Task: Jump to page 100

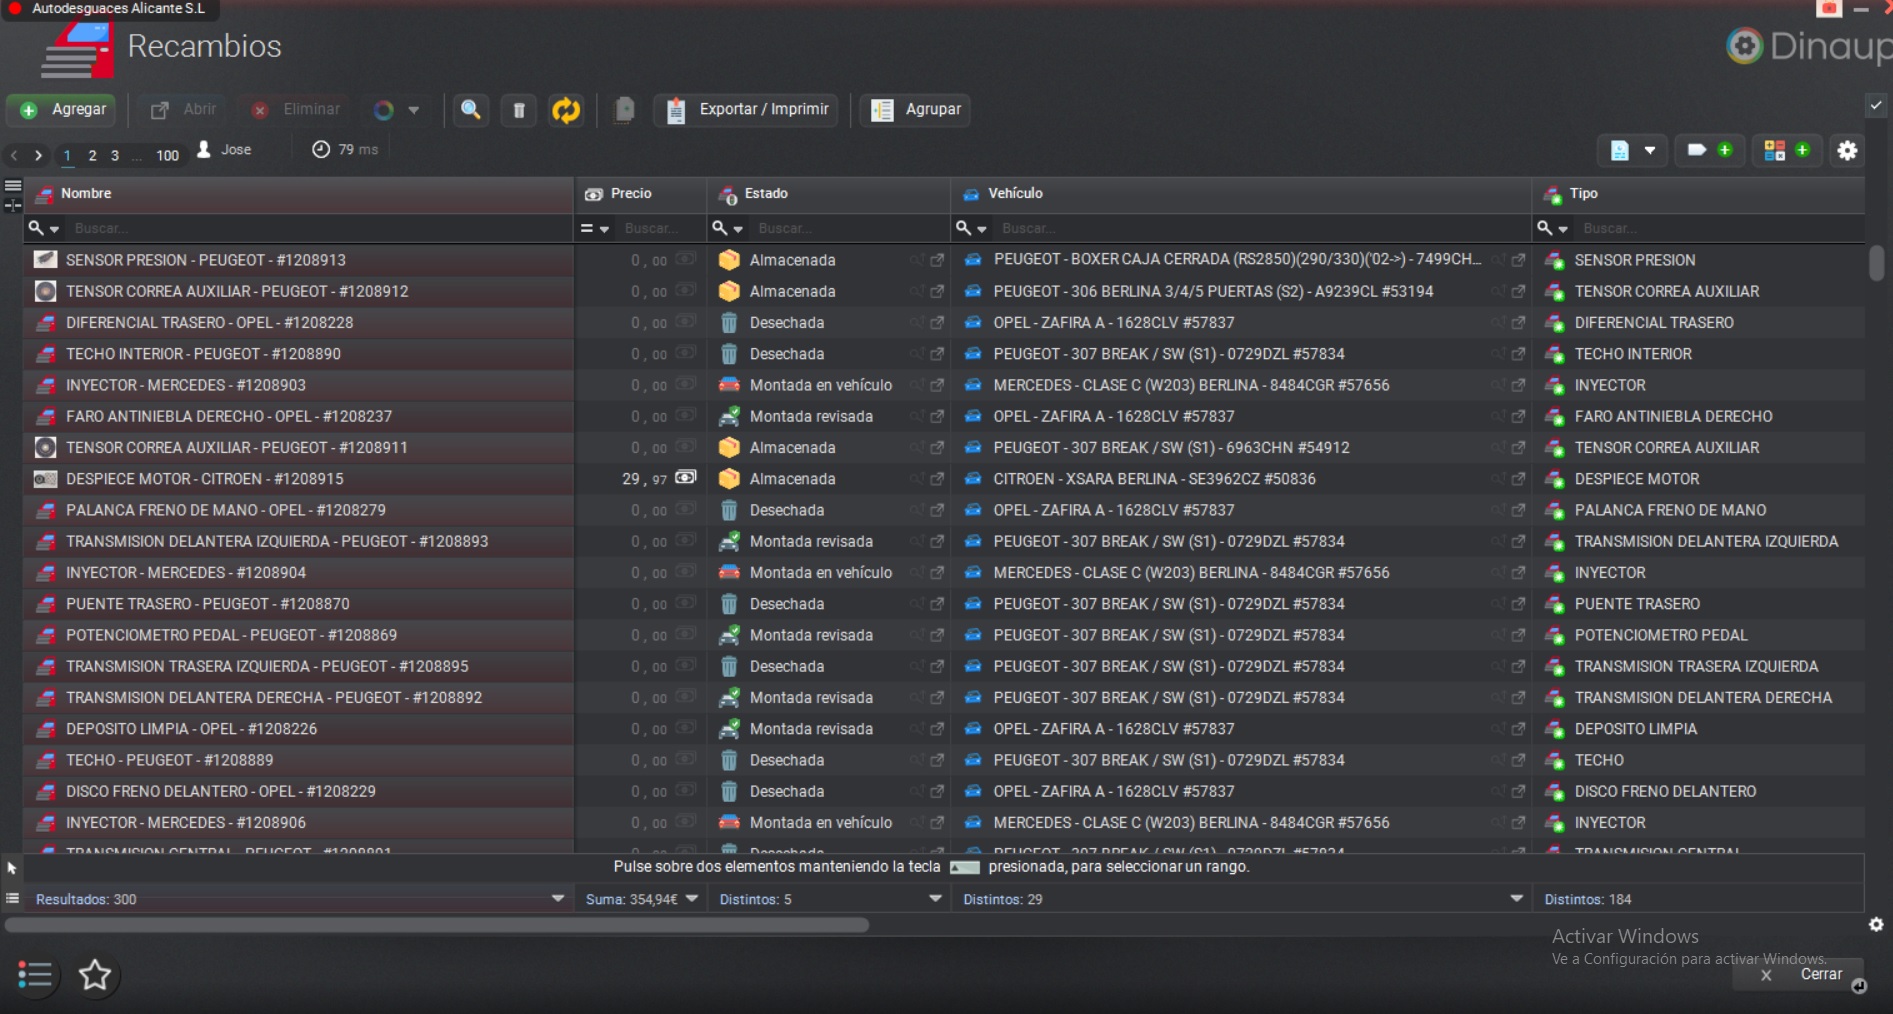Action: (167, 156)
